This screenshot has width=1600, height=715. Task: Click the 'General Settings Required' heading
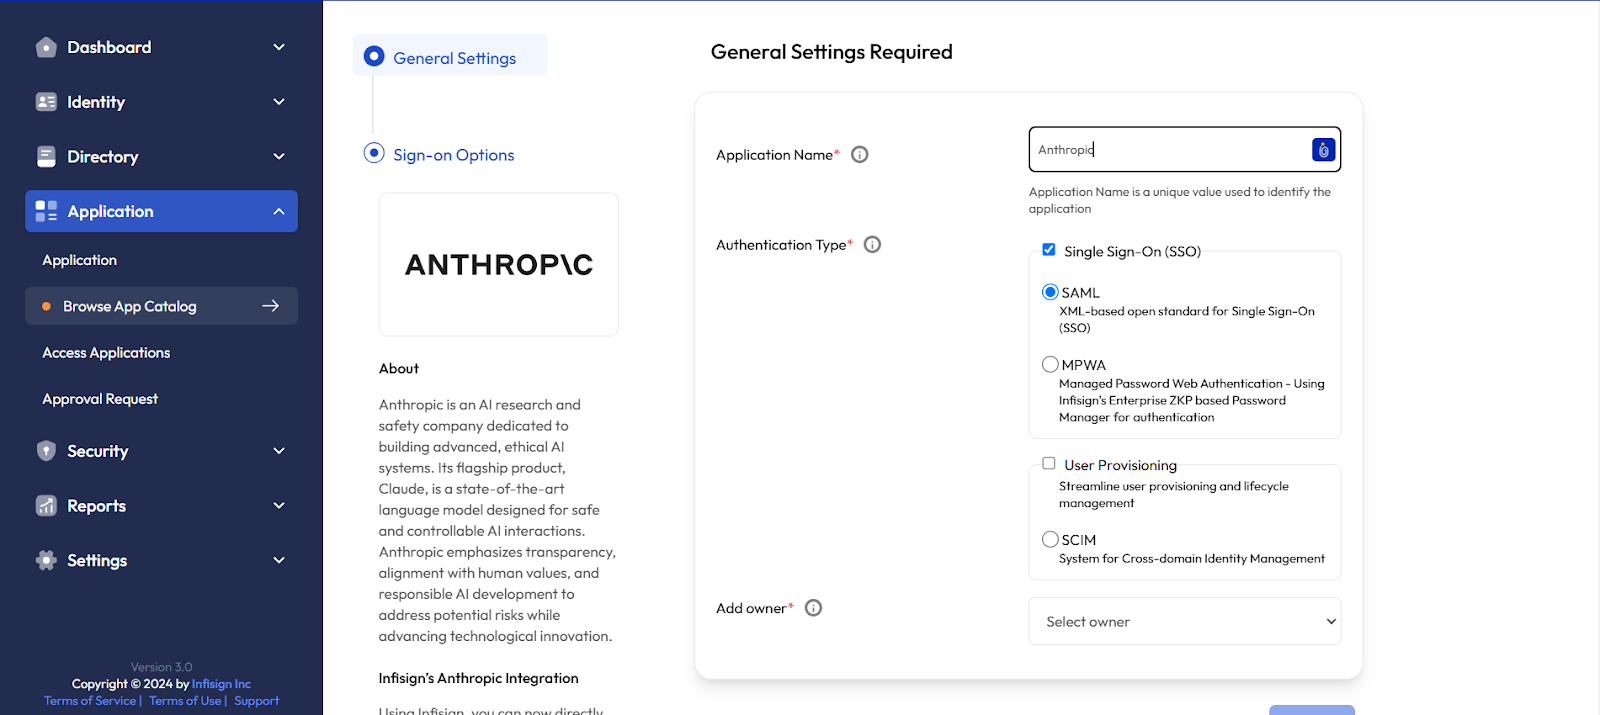pyautogui.click(x=832, y=52)
